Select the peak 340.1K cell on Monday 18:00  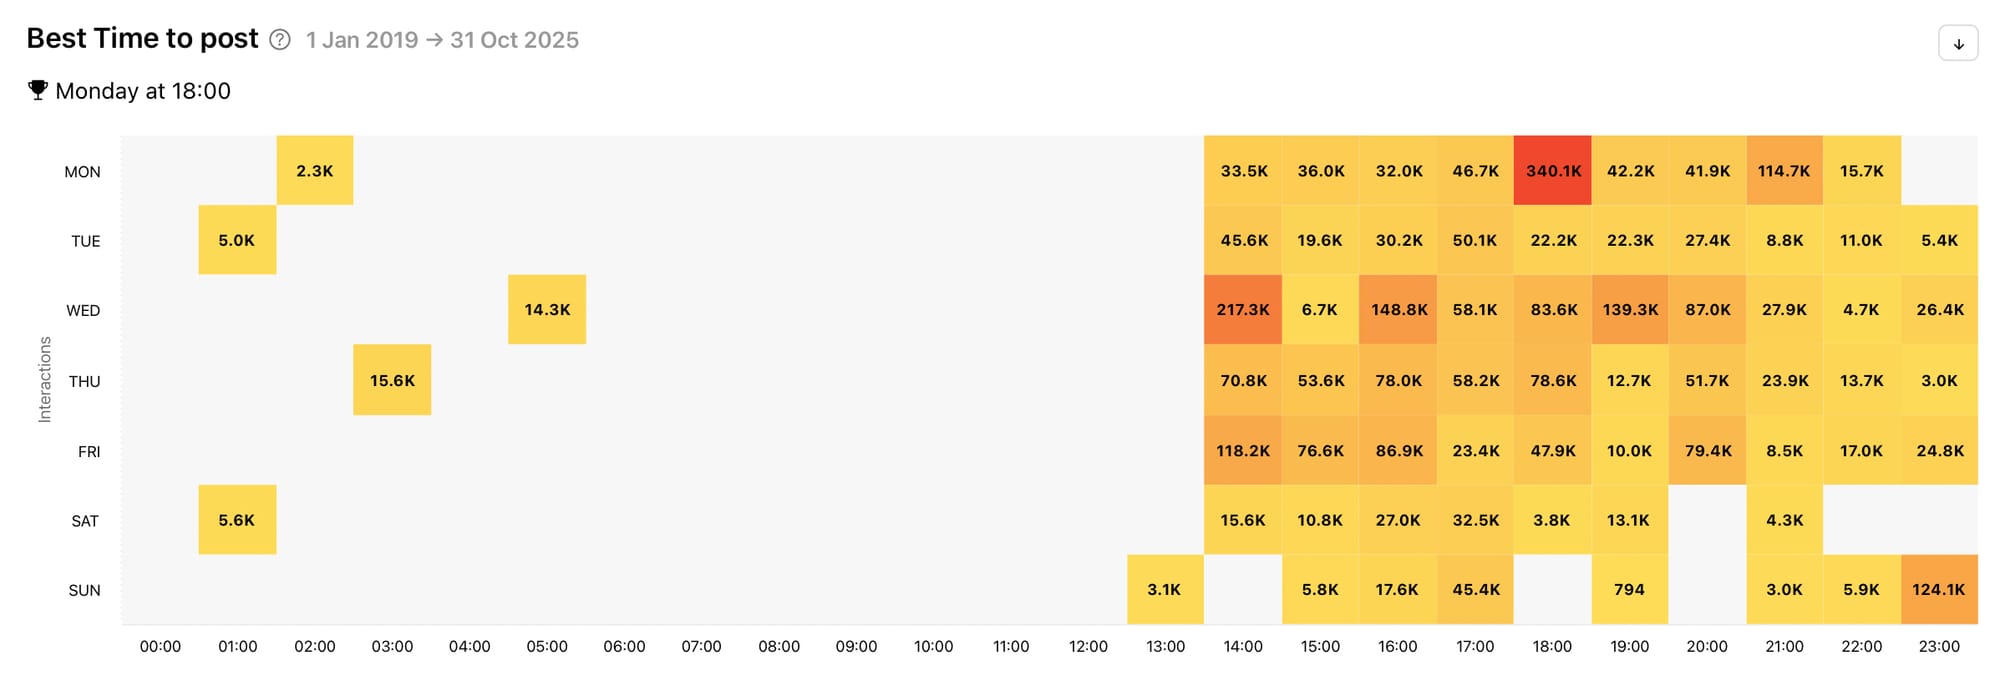click(1553, 170)
